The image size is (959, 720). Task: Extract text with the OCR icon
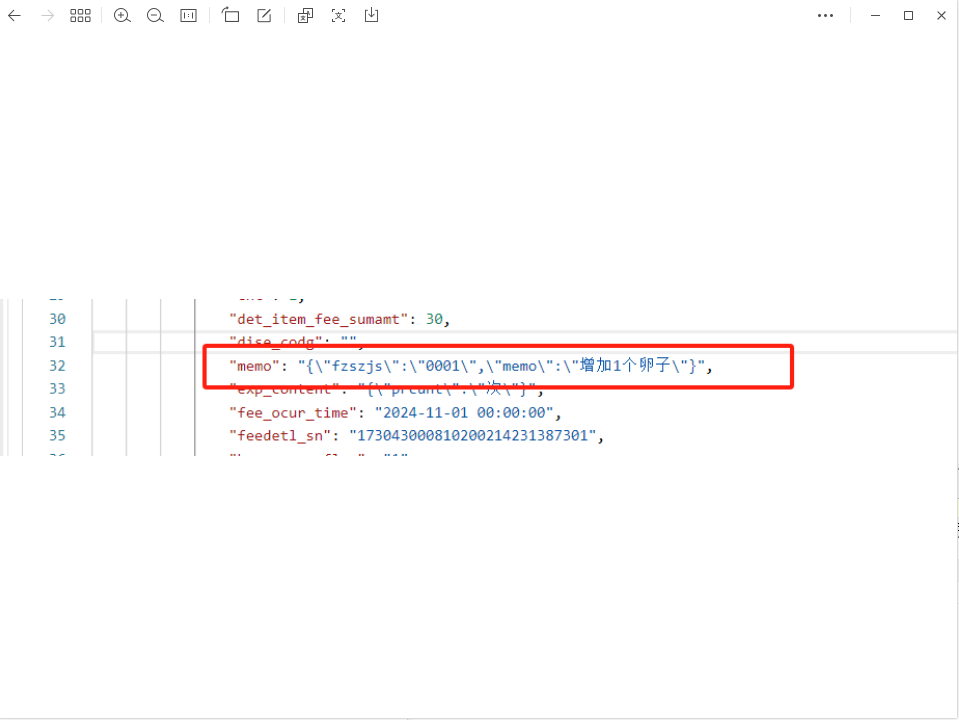coord(338,16)
